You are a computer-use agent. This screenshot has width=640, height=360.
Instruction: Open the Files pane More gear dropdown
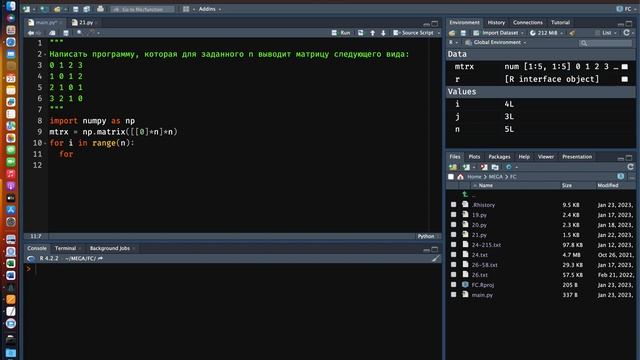coord(511,167)
